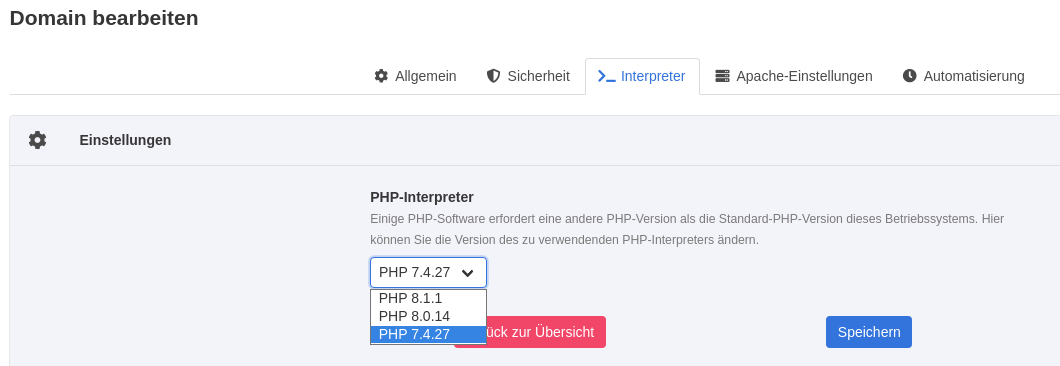Click the shield icon beside Sicherheit
The width and height of the screenshot is (1060, 366).
pos(493,76)
